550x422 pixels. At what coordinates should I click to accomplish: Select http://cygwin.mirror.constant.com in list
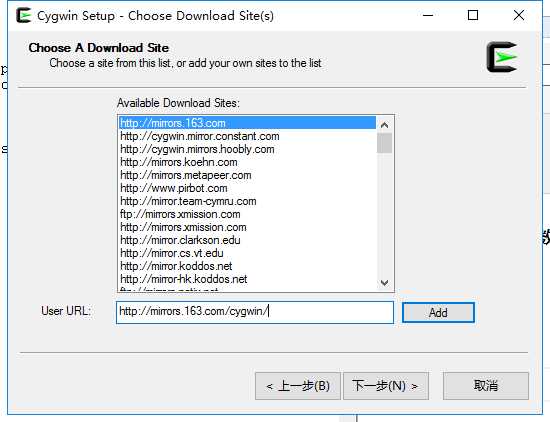click(x=247, y=136)
